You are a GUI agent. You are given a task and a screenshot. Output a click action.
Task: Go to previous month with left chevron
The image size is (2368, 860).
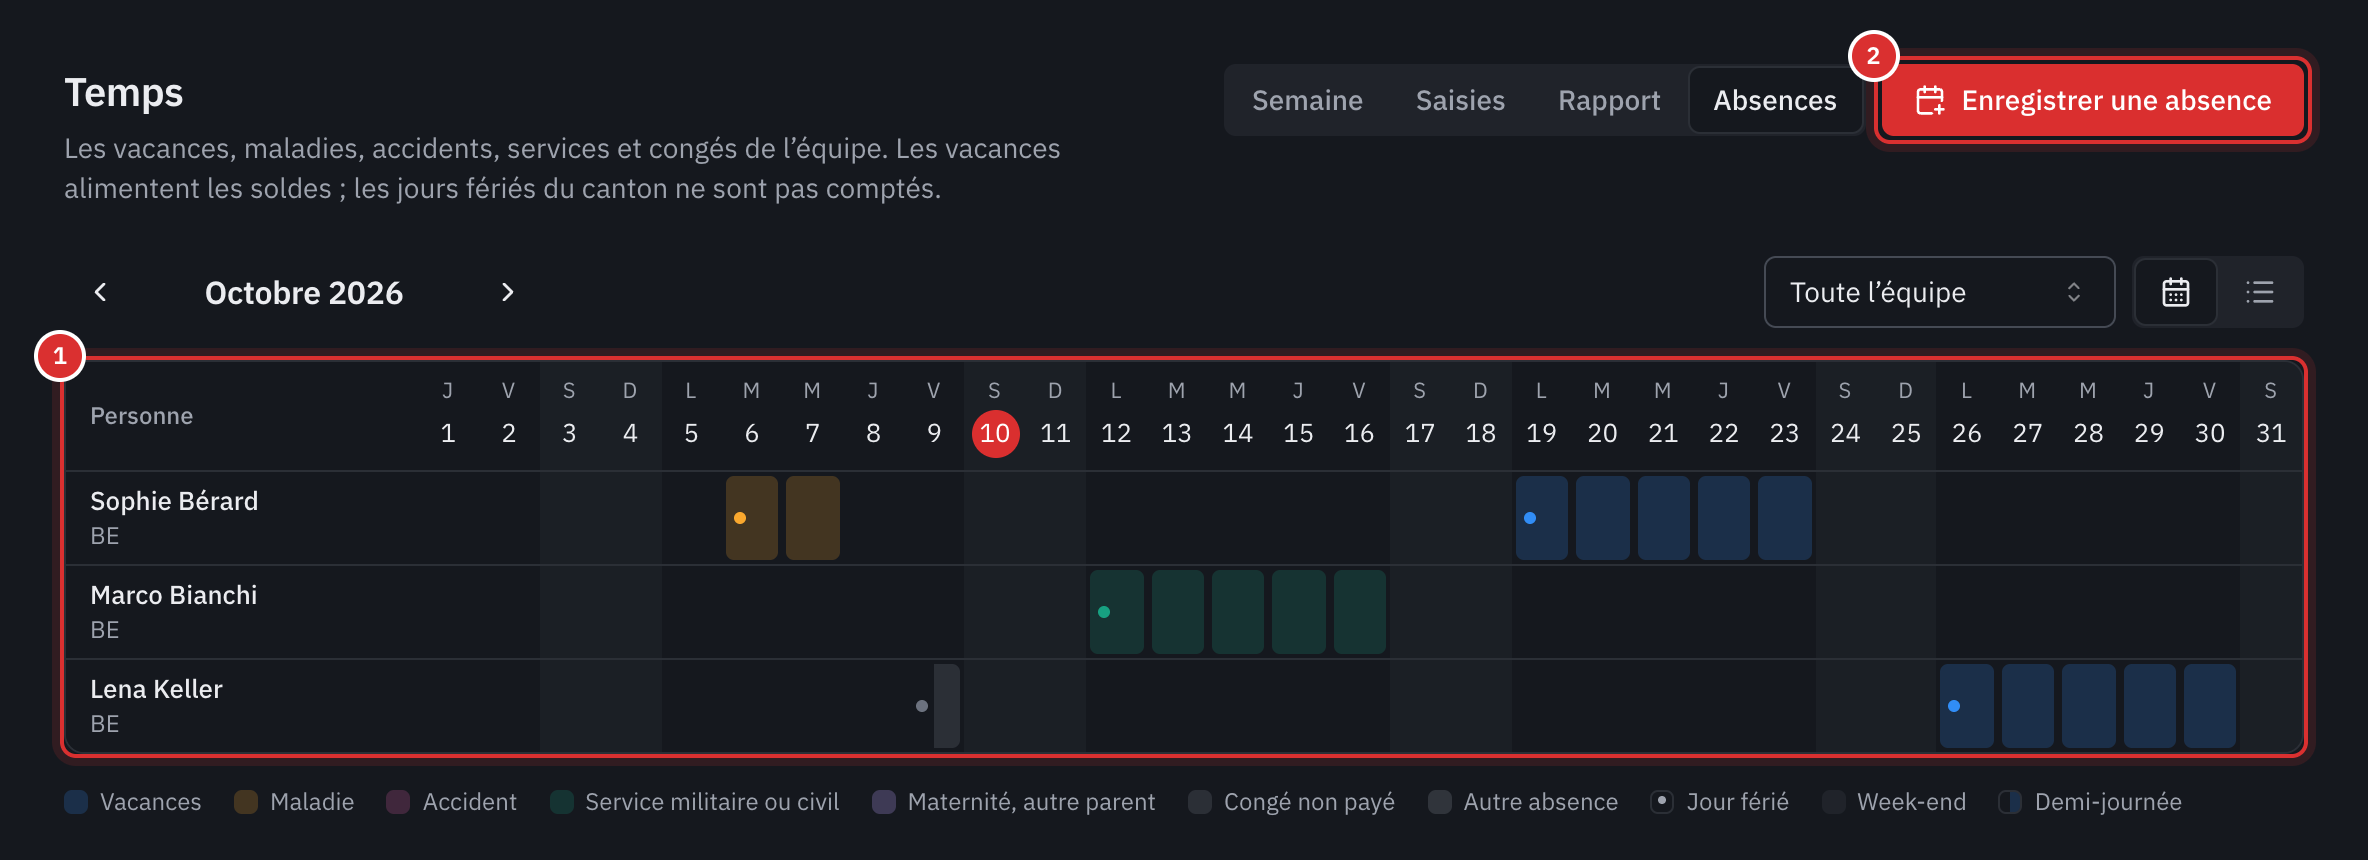click(x=100, y=292)
